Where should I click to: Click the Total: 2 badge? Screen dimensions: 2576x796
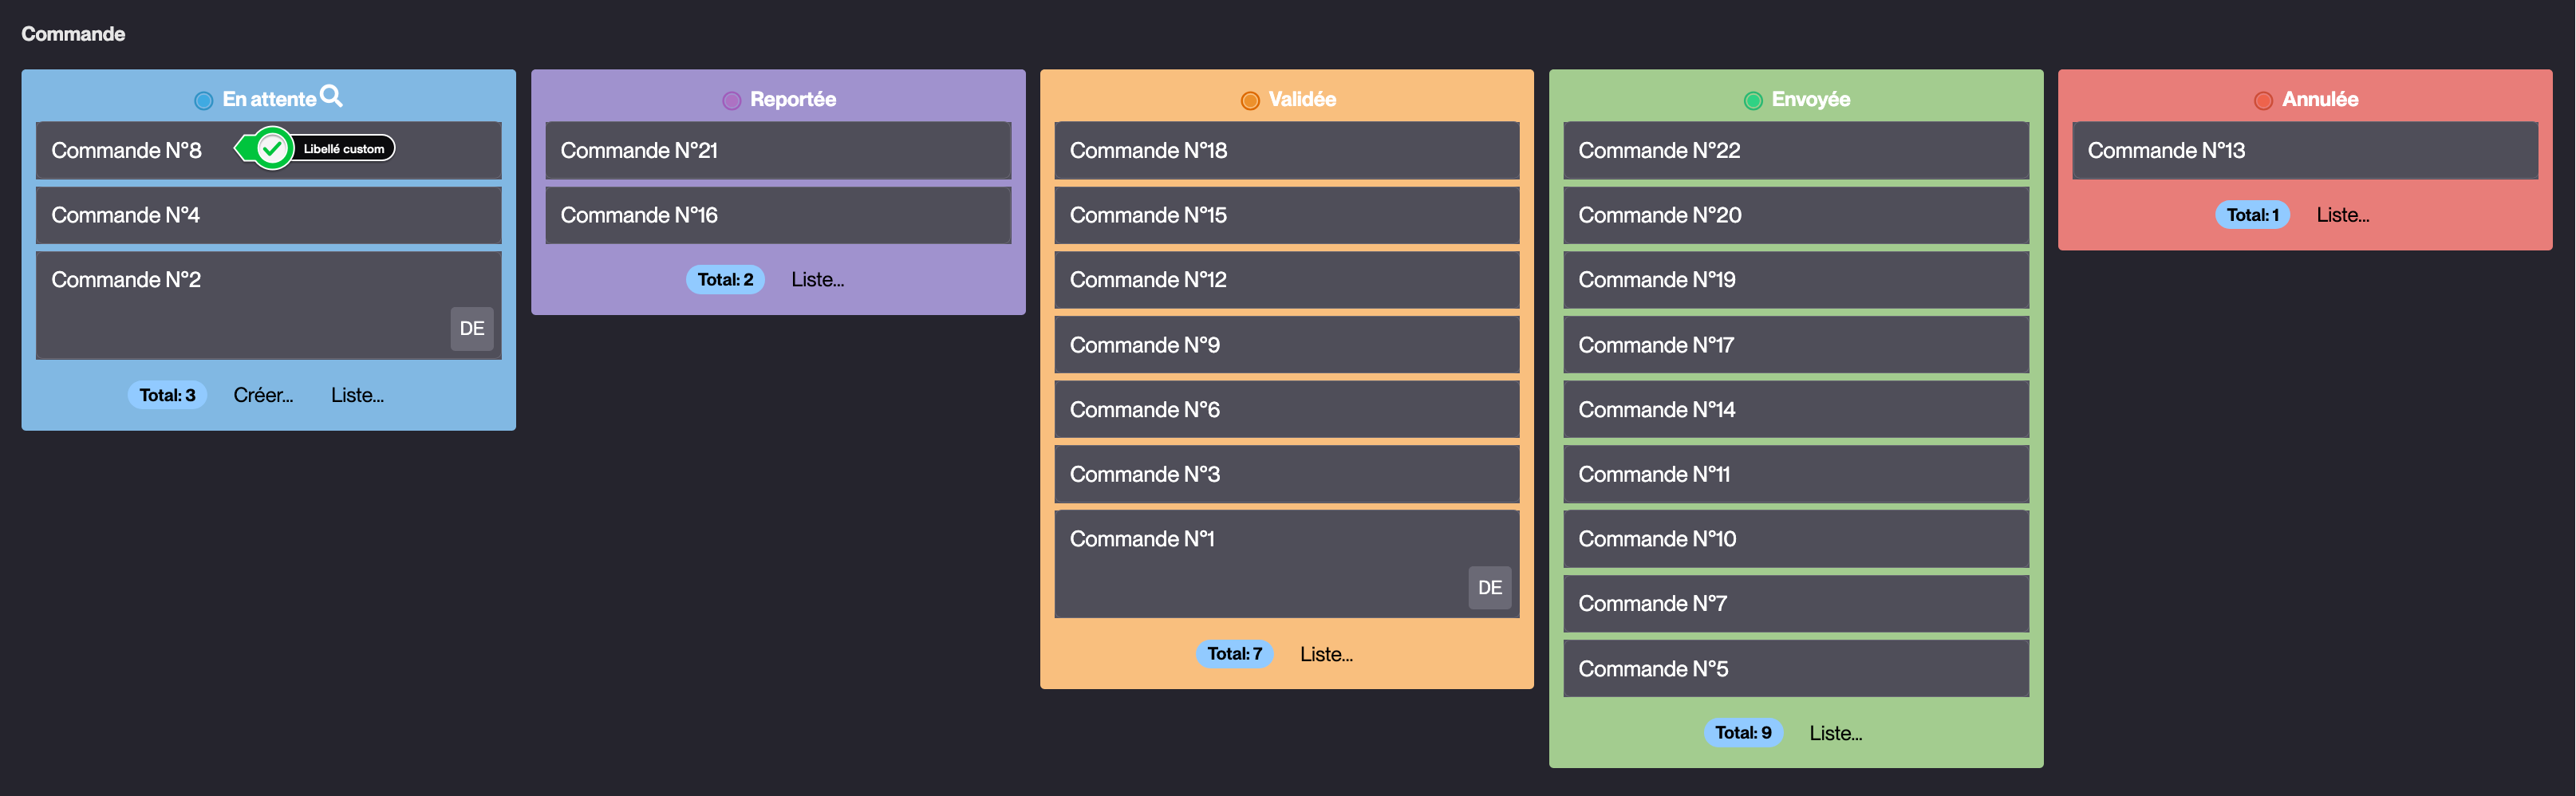click(x=725, y=280)
